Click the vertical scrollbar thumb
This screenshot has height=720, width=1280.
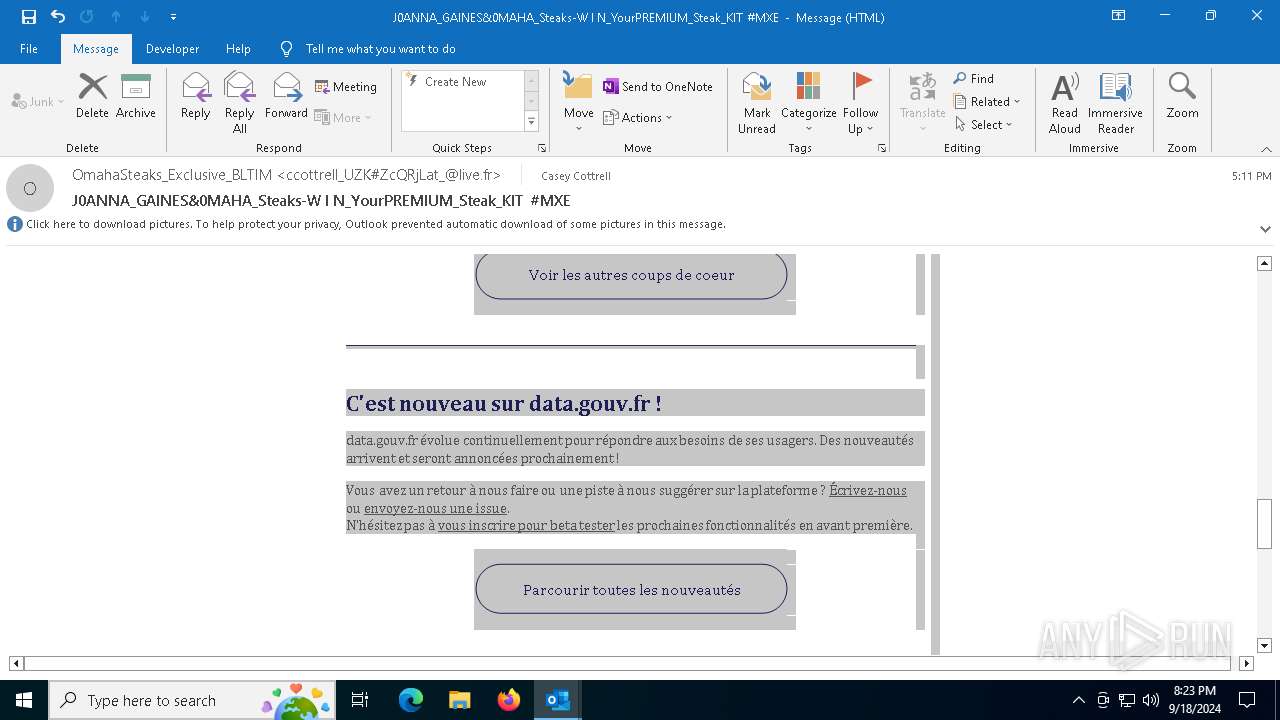coord(1264,523)
